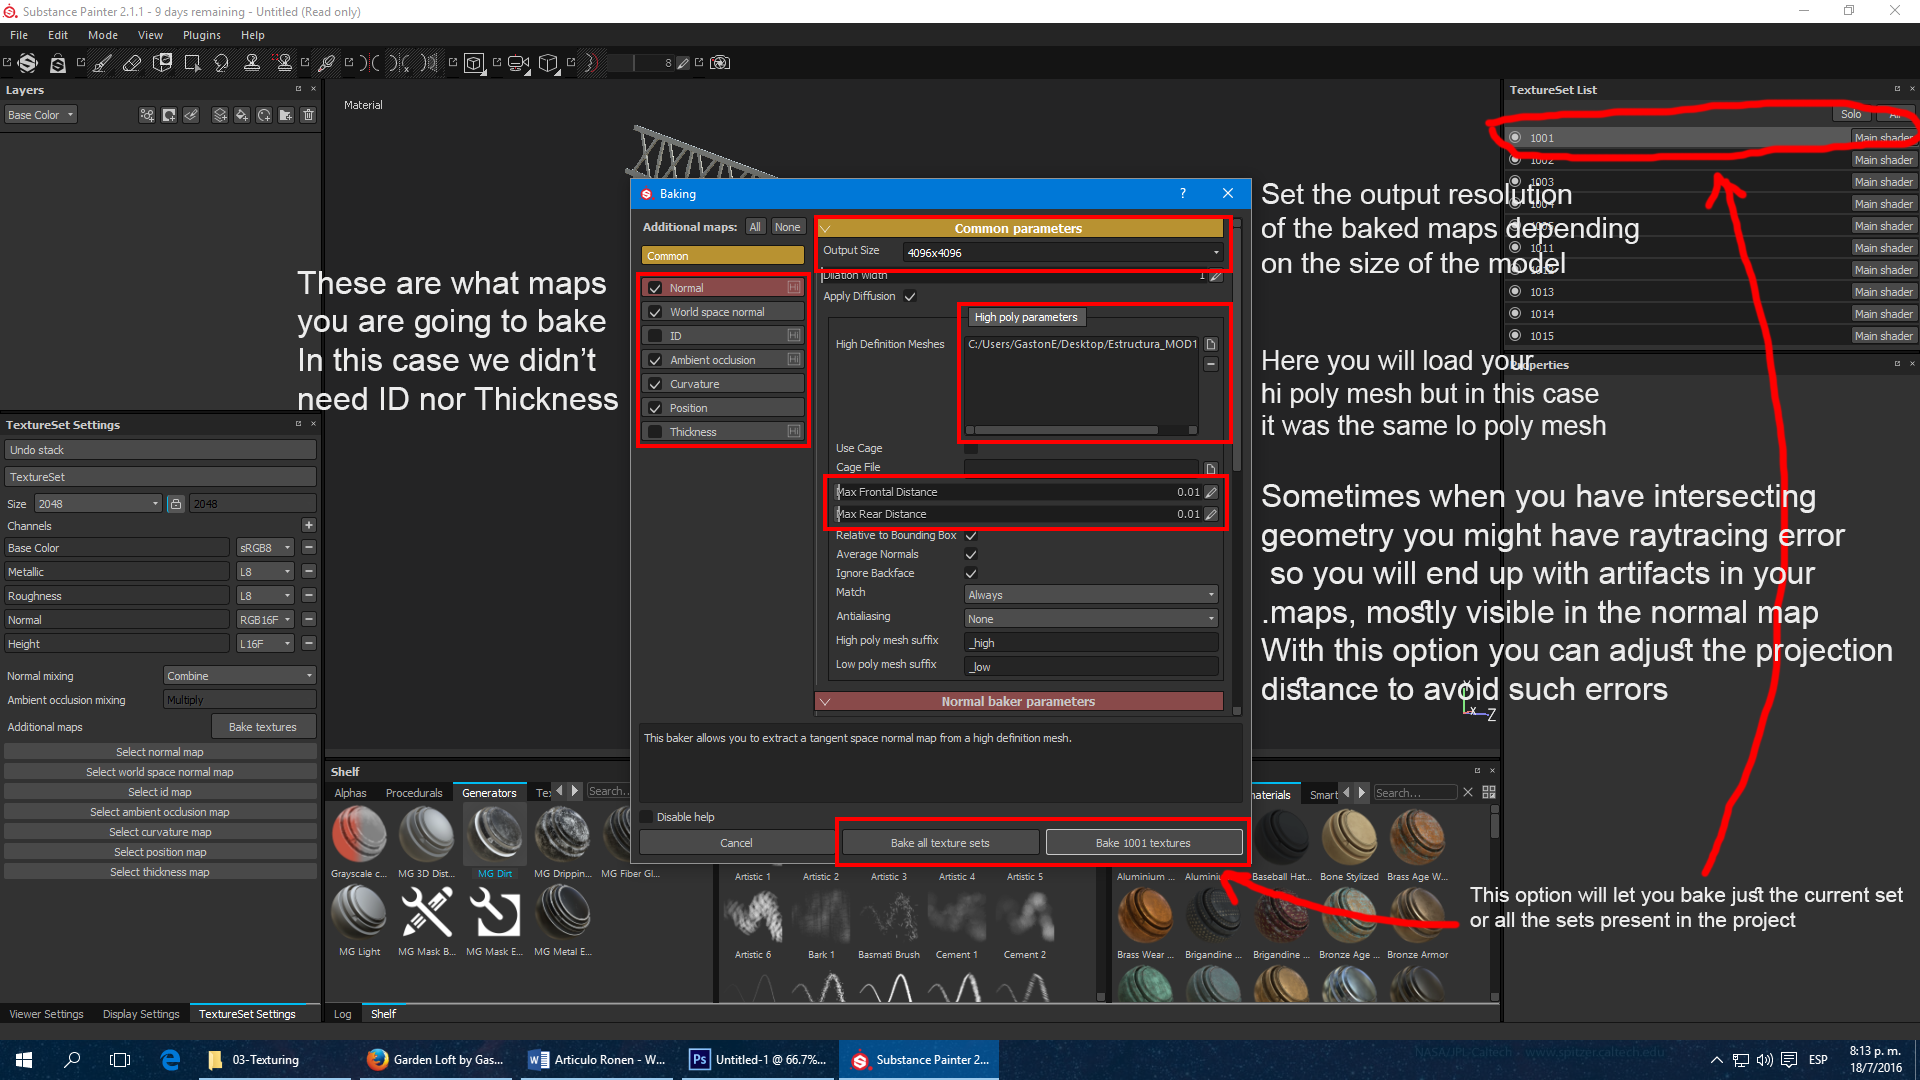The width and height of the screenshot is (1920, 1080).
Task: Add a new layer in Layers panel
Action: pyautogui.click(x=220, y=115)
